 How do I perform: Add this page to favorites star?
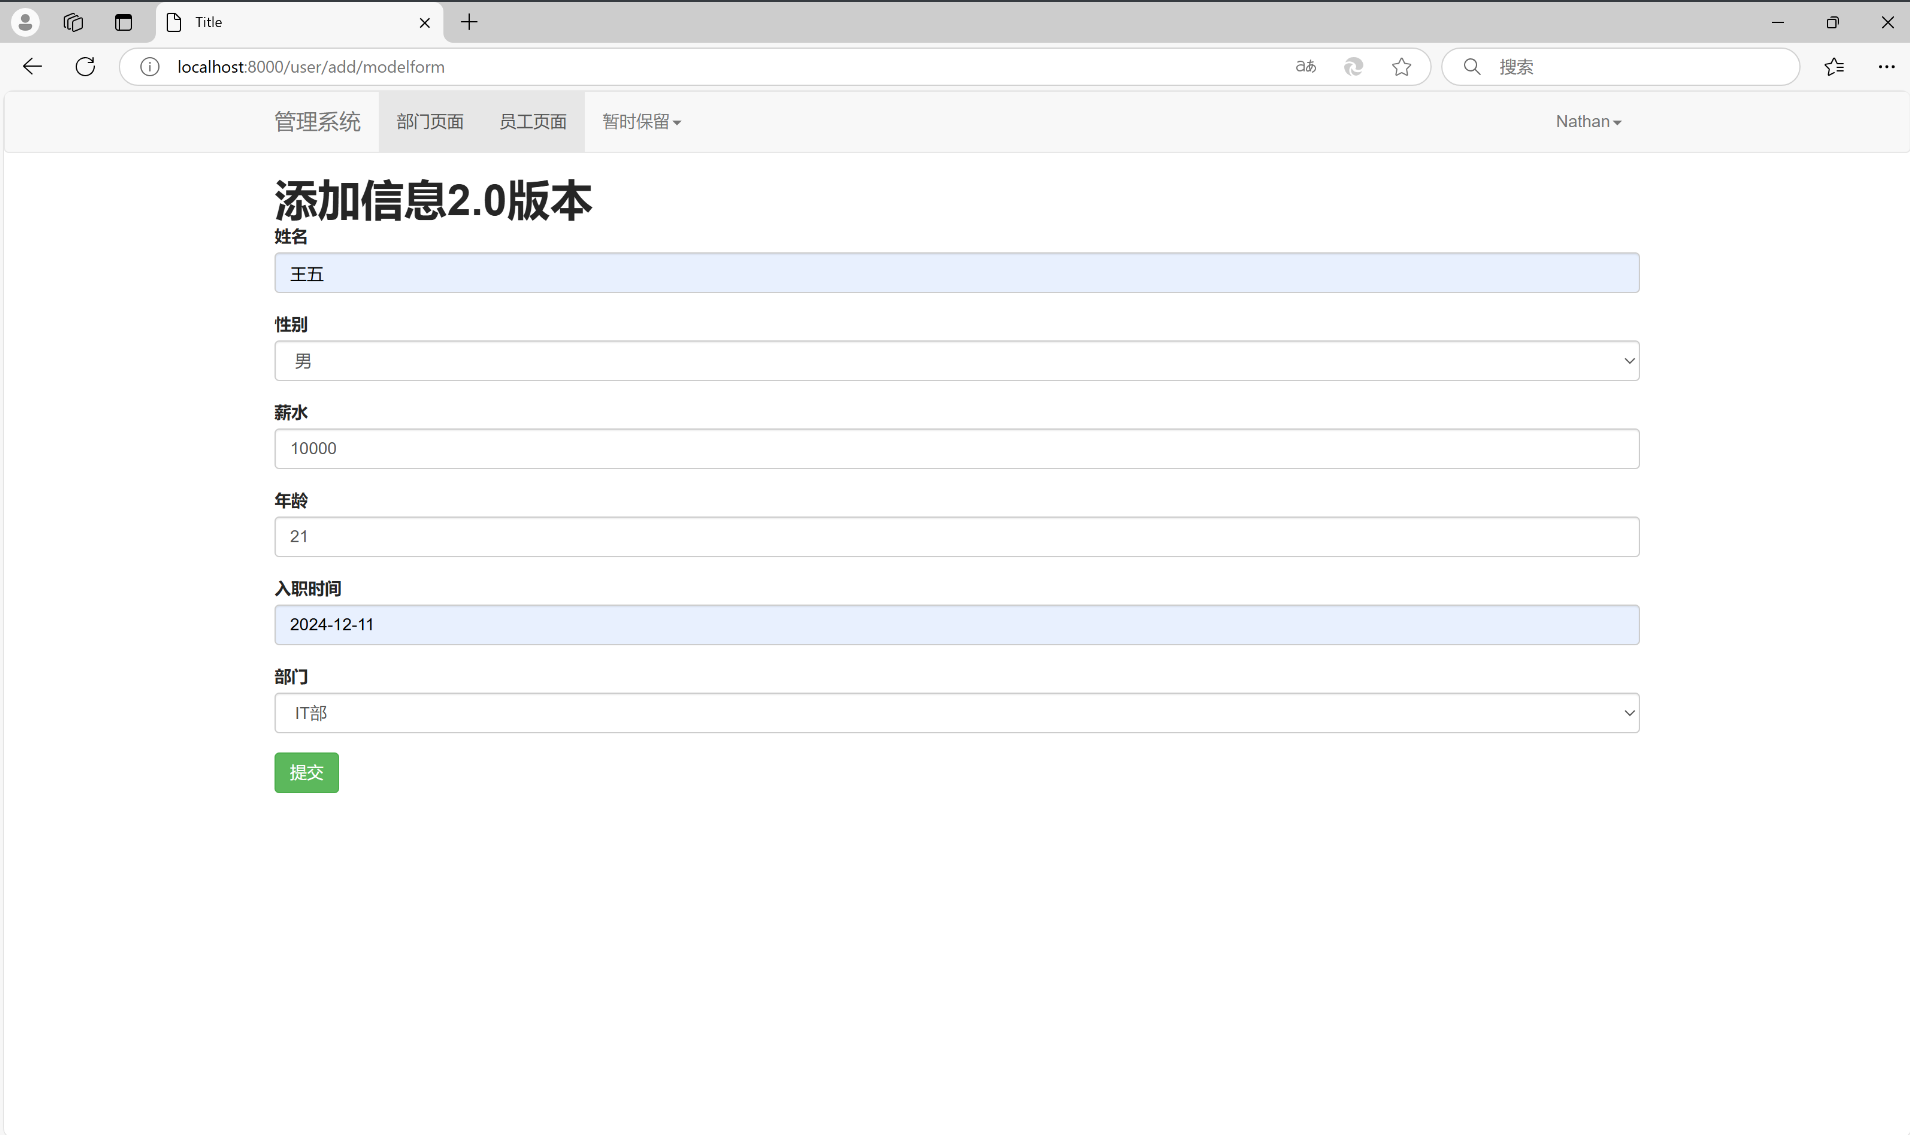click(1402, 67)
